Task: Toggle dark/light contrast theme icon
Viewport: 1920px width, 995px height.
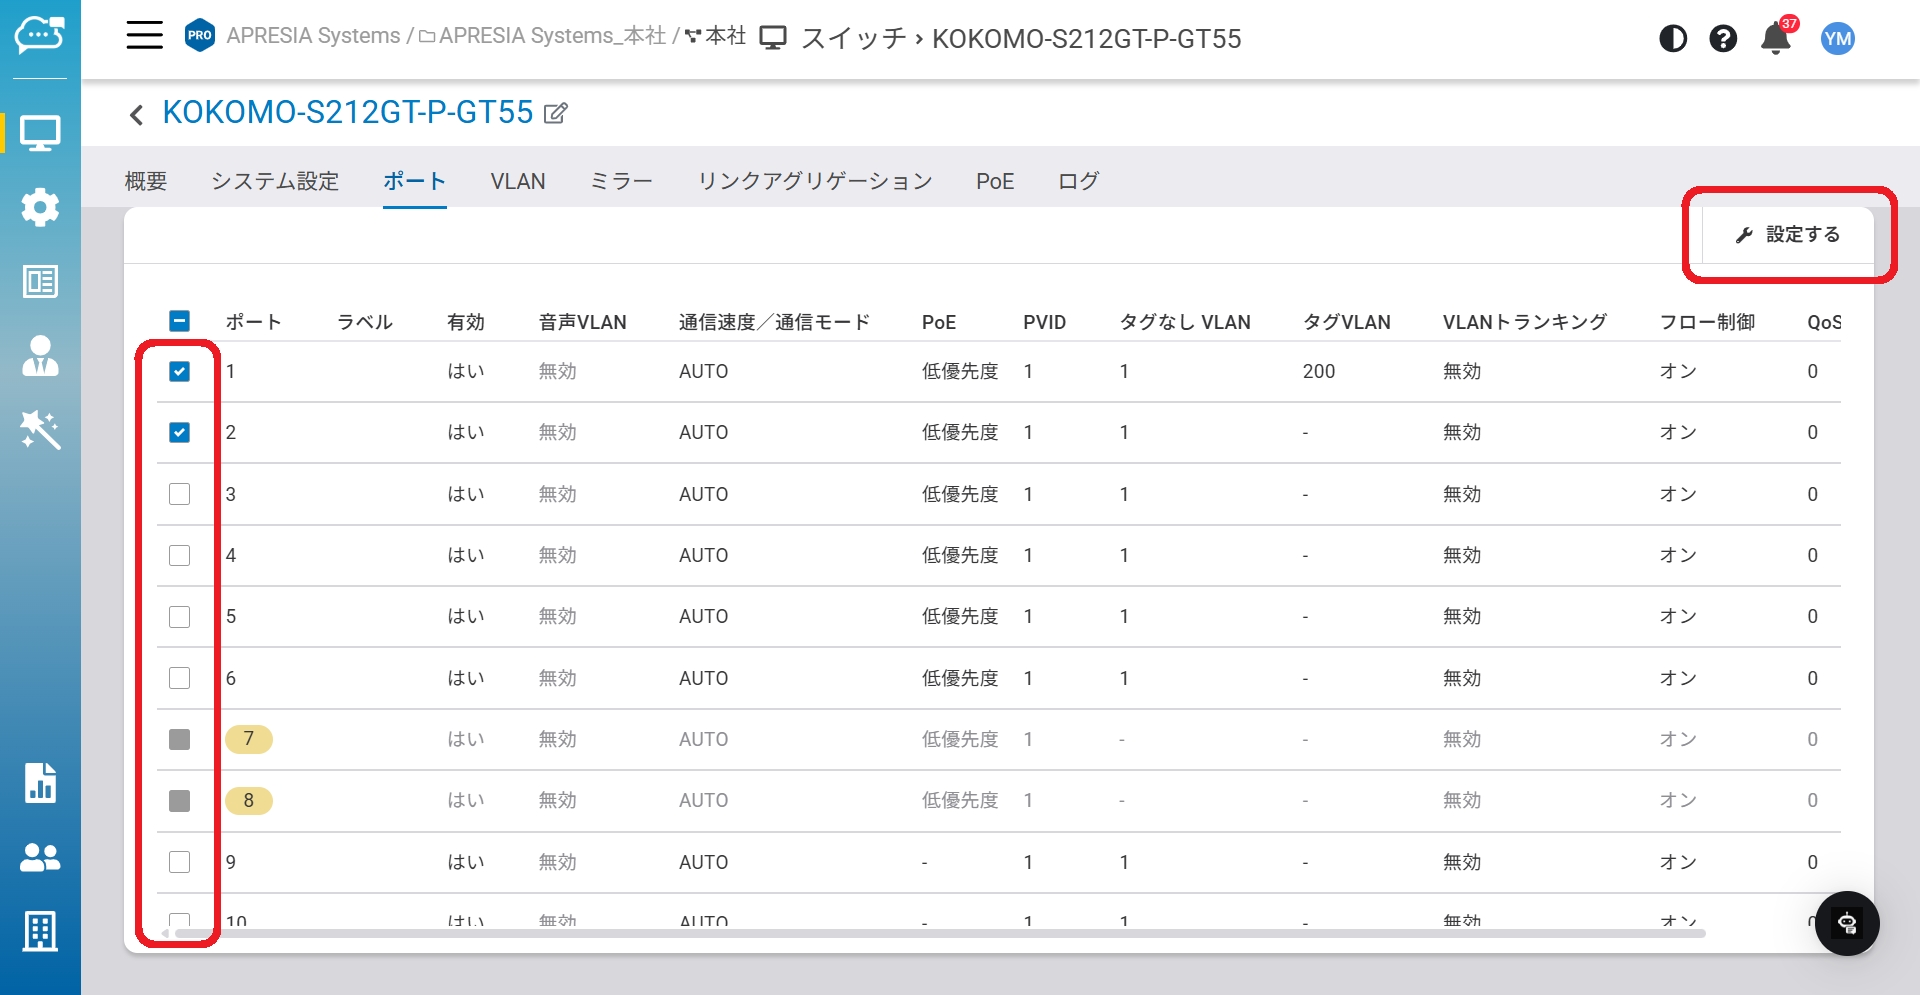Action: click(1673, 39)
